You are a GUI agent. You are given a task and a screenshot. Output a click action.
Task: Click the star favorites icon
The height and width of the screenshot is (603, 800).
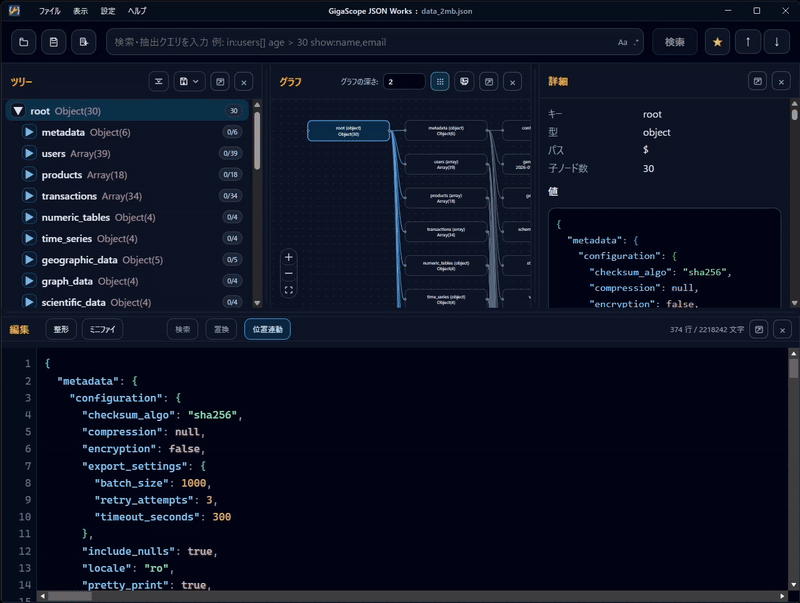(x=717, y=42)
